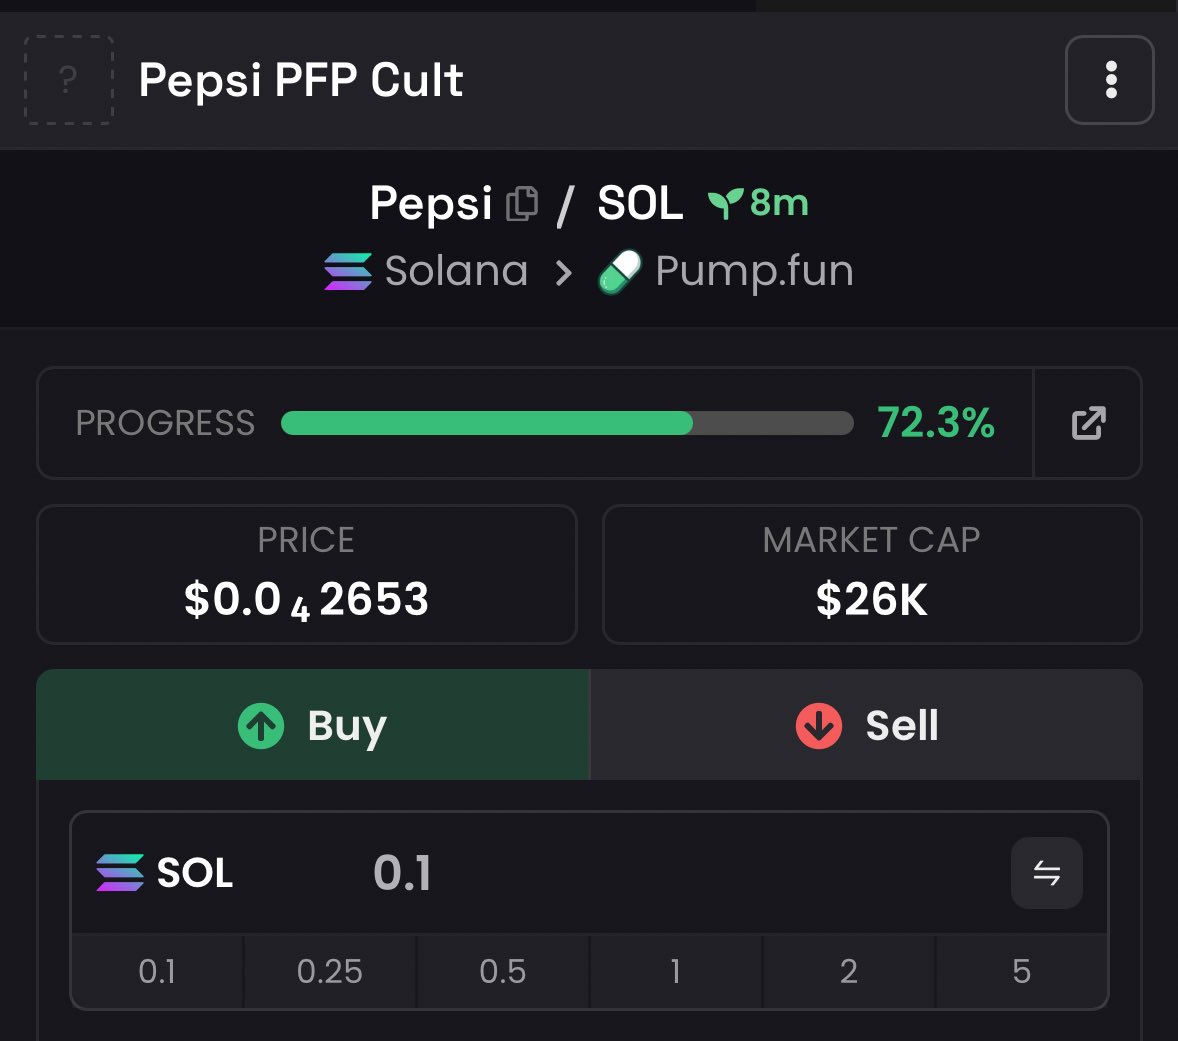Set amount to 5 SOL preset

[1021, 971]
